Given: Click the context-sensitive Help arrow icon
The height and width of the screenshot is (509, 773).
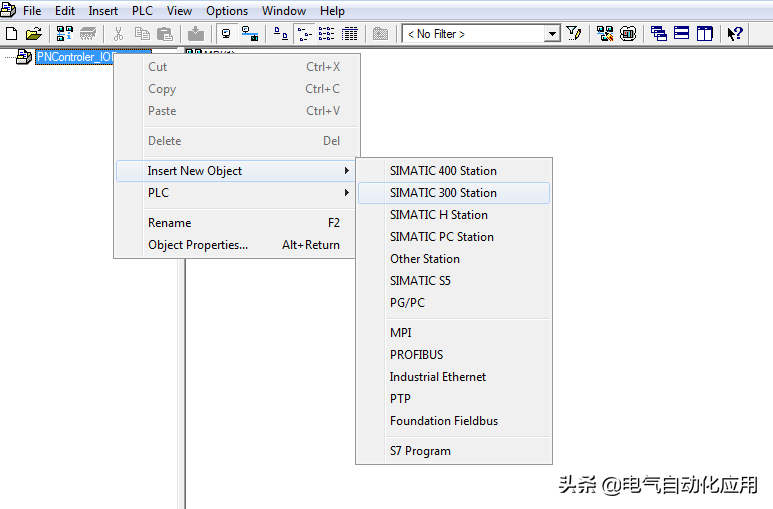Looking at the screenshot, I should (x=735, y=33).
